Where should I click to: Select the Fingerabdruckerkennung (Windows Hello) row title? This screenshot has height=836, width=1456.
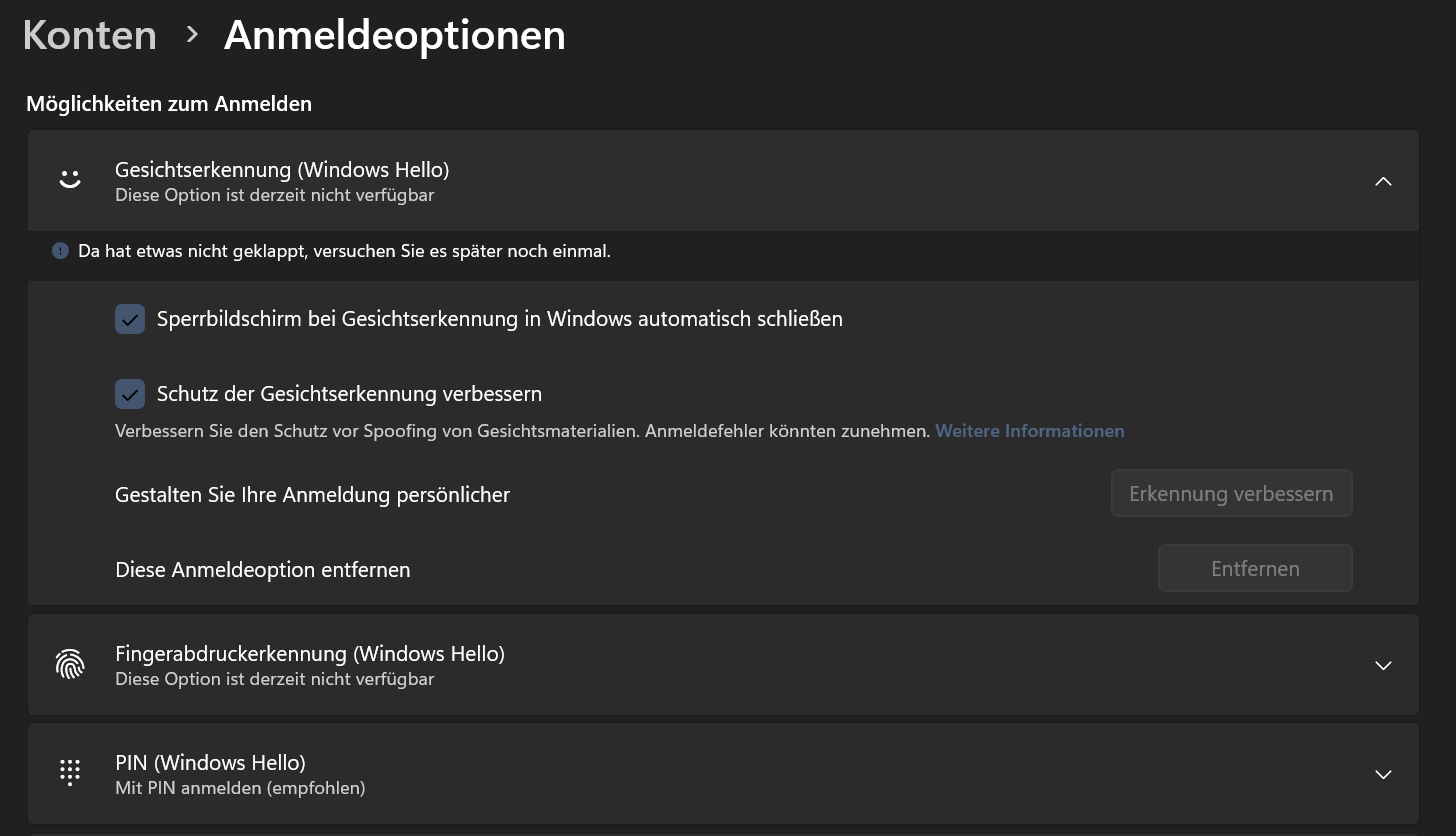(310, 654)
